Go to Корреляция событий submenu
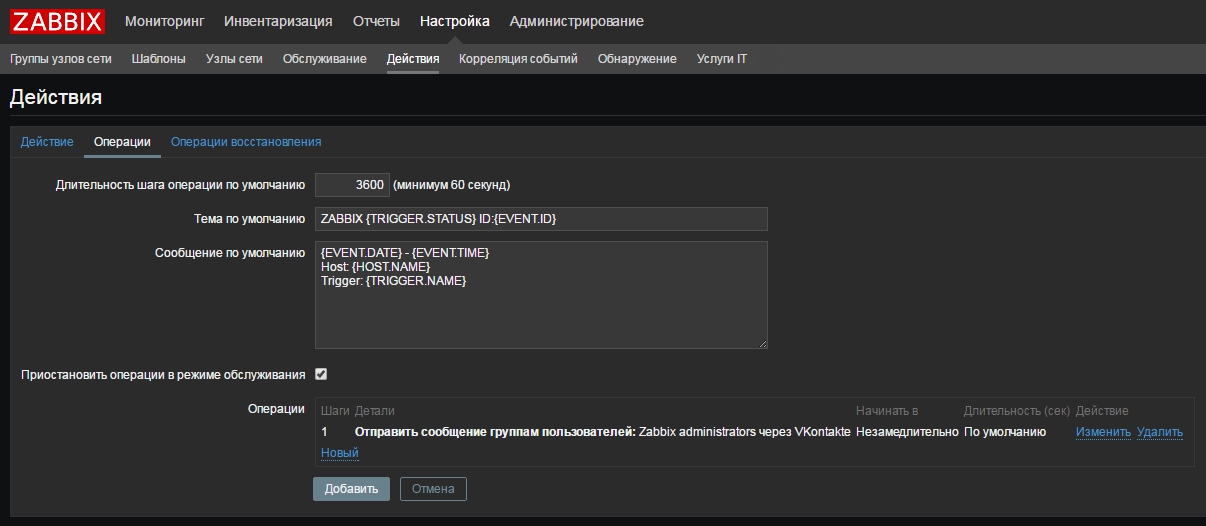 click(x=518, y=59)
